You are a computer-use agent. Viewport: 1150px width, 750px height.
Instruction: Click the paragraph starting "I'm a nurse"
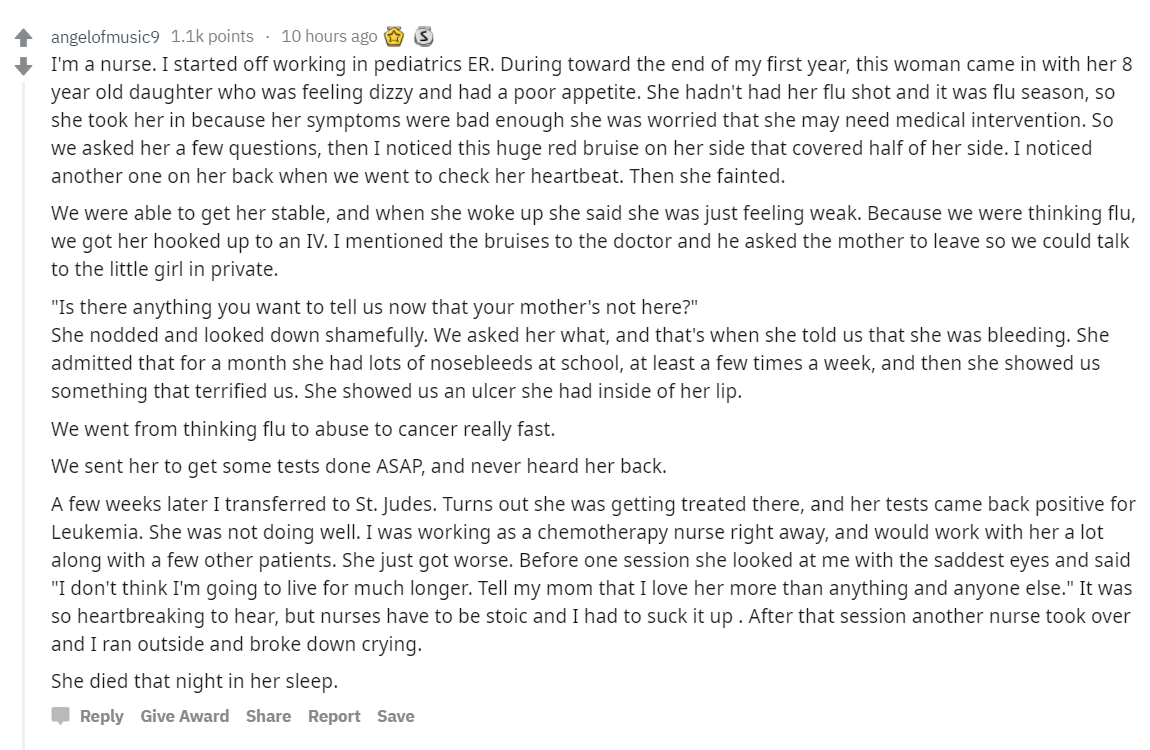click(593, 120)
